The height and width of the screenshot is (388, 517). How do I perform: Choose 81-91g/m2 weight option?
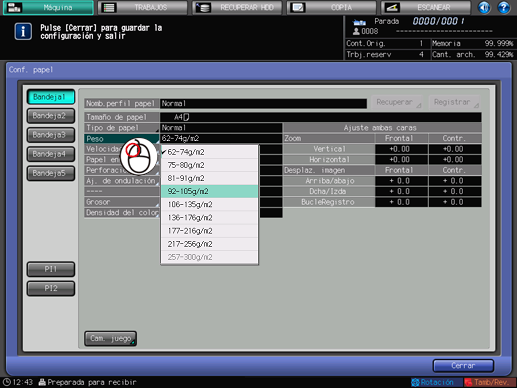(209, 178)
